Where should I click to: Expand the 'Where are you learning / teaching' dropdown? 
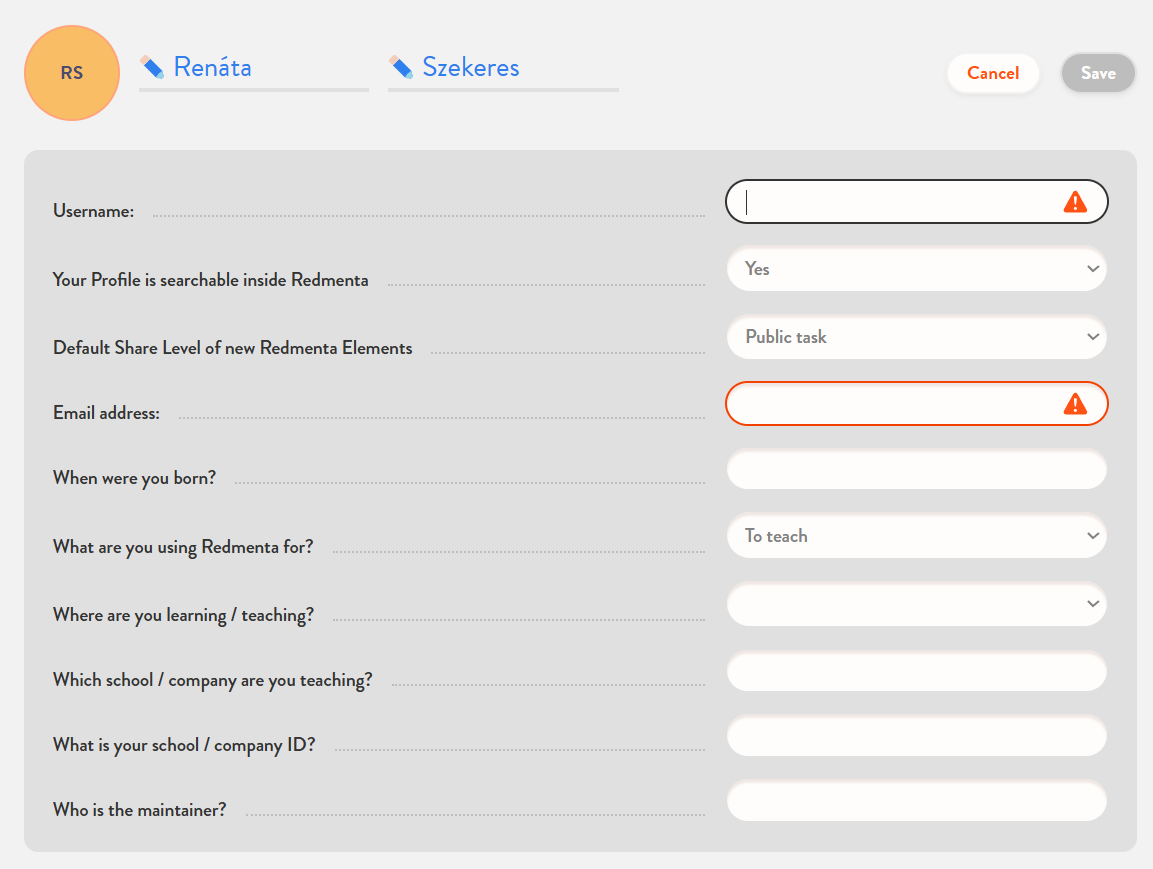[916, 604]
